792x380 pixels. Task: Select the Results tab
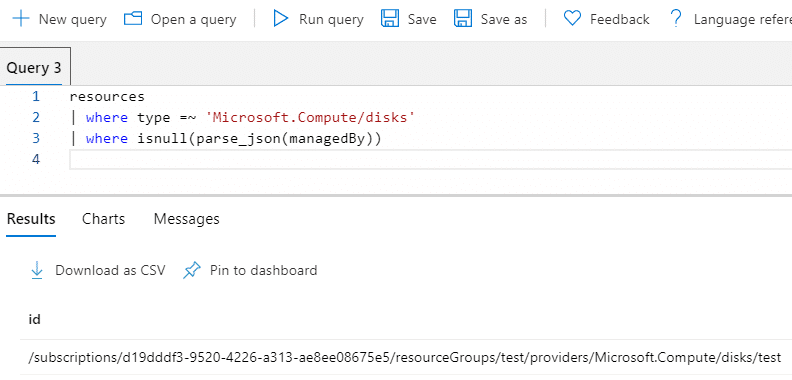pyautogui.click(x=31, y=219)
